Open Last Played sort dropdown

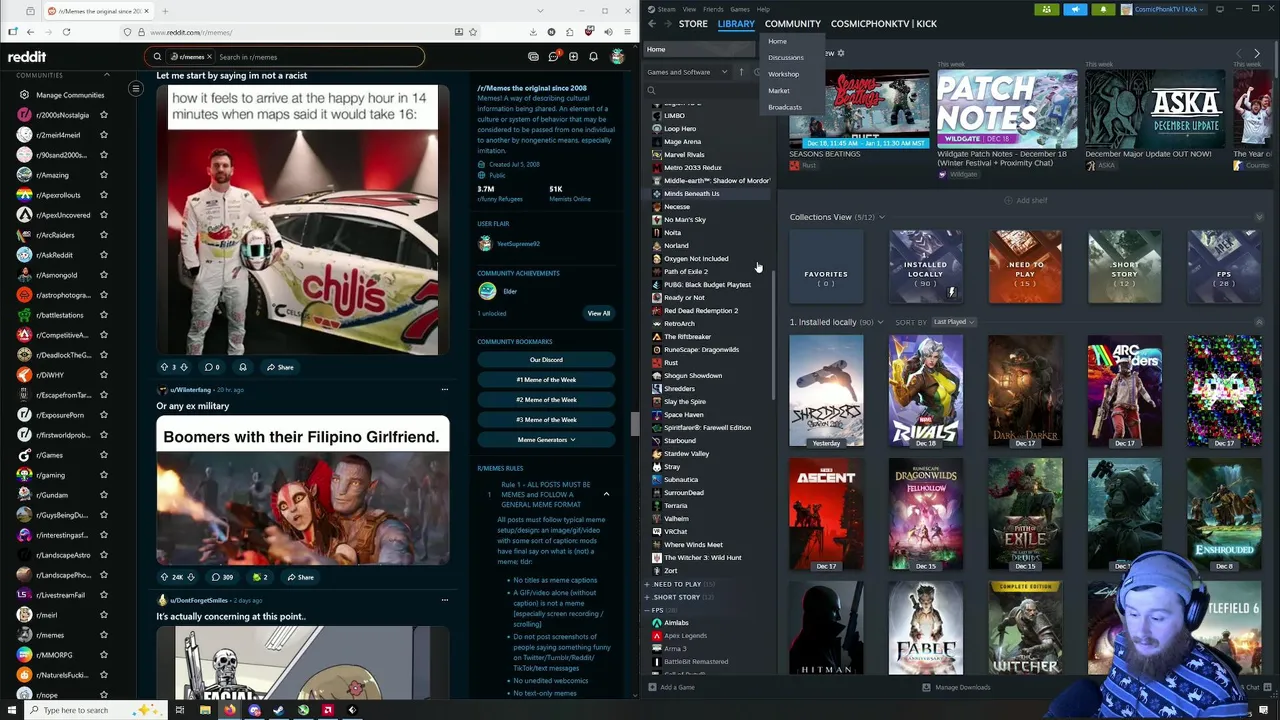[953, 322]
